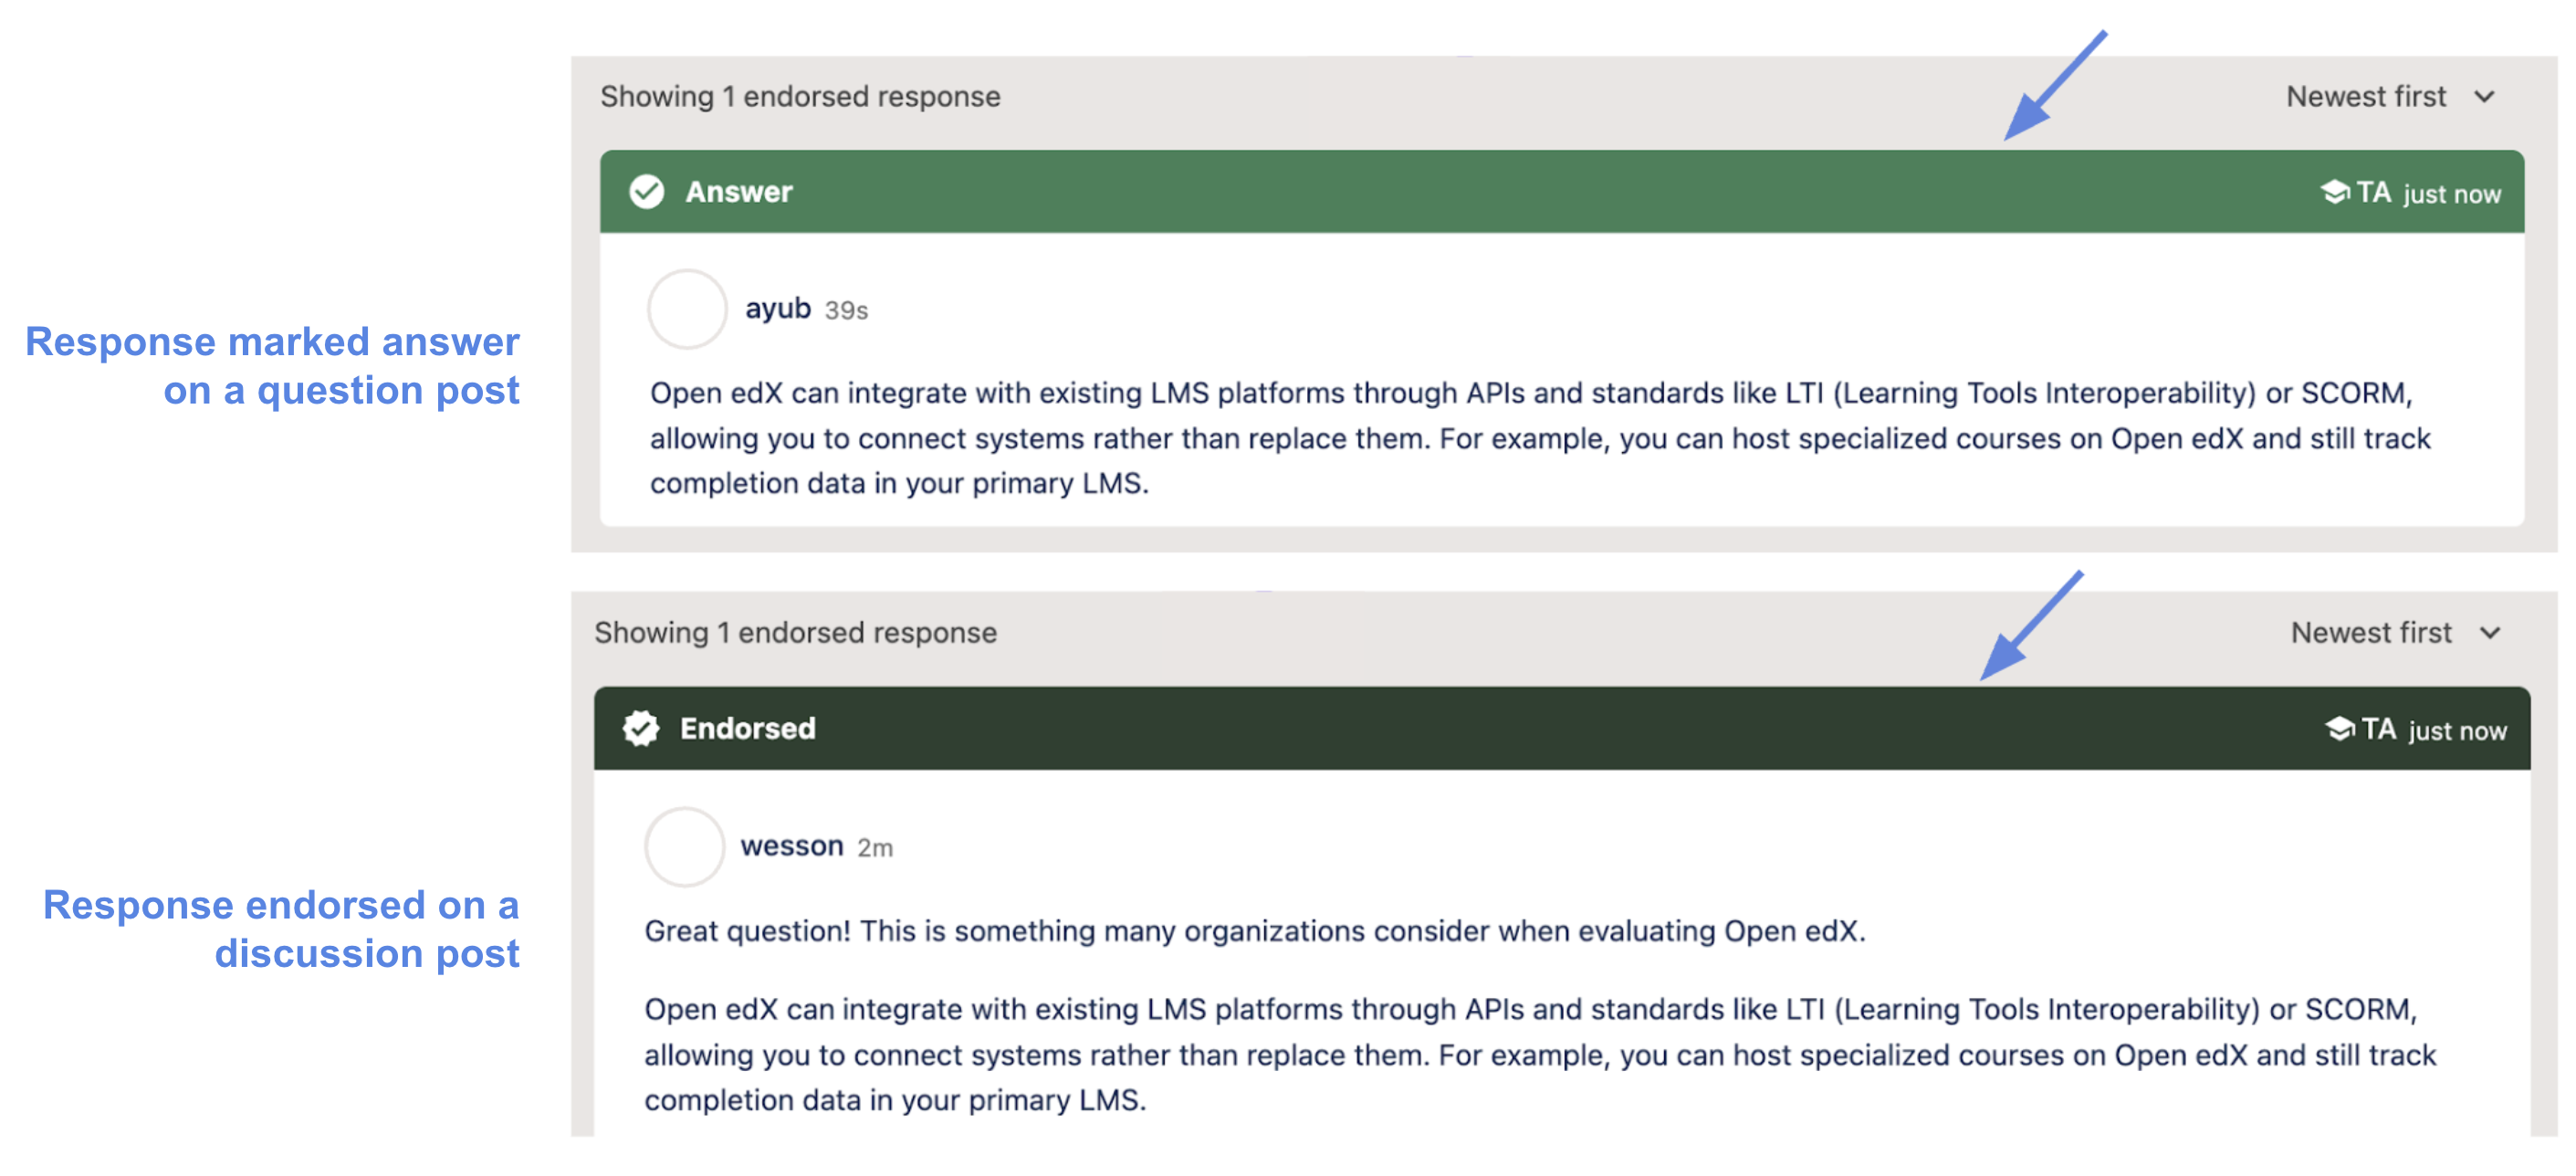Click the wesson username link
Image resolution: width=2576 pixels, height=1176 pixels.
pos(791,846)
